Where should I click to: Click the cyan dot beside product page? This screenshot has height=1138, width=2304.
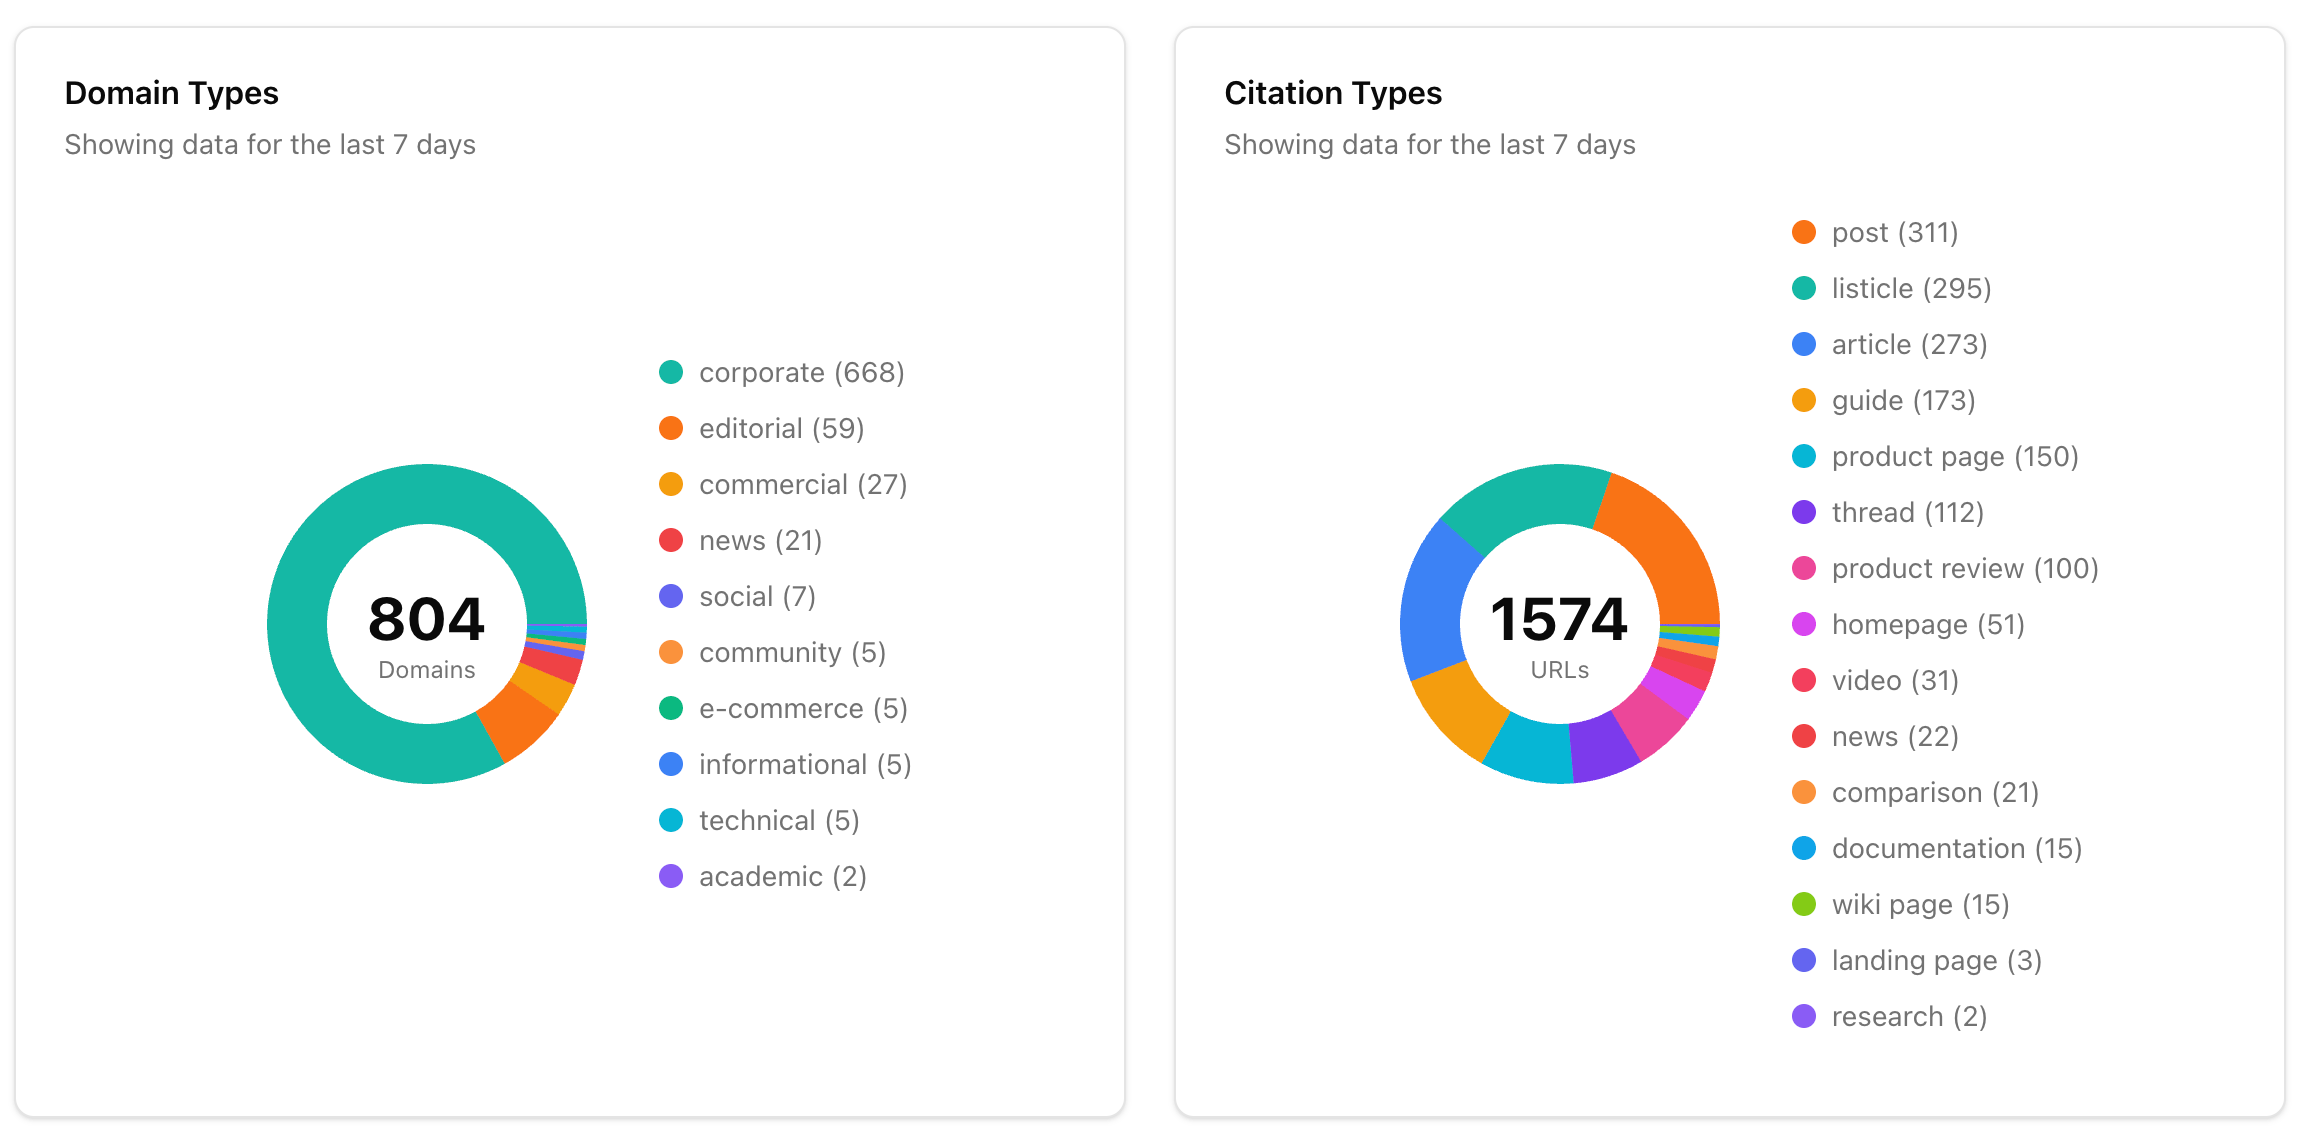click(x=1804, y=456)
